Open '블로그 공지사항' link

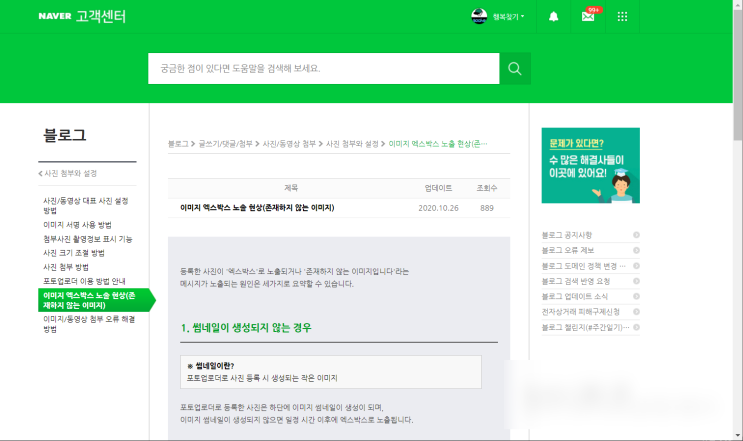tap(567, 235)
